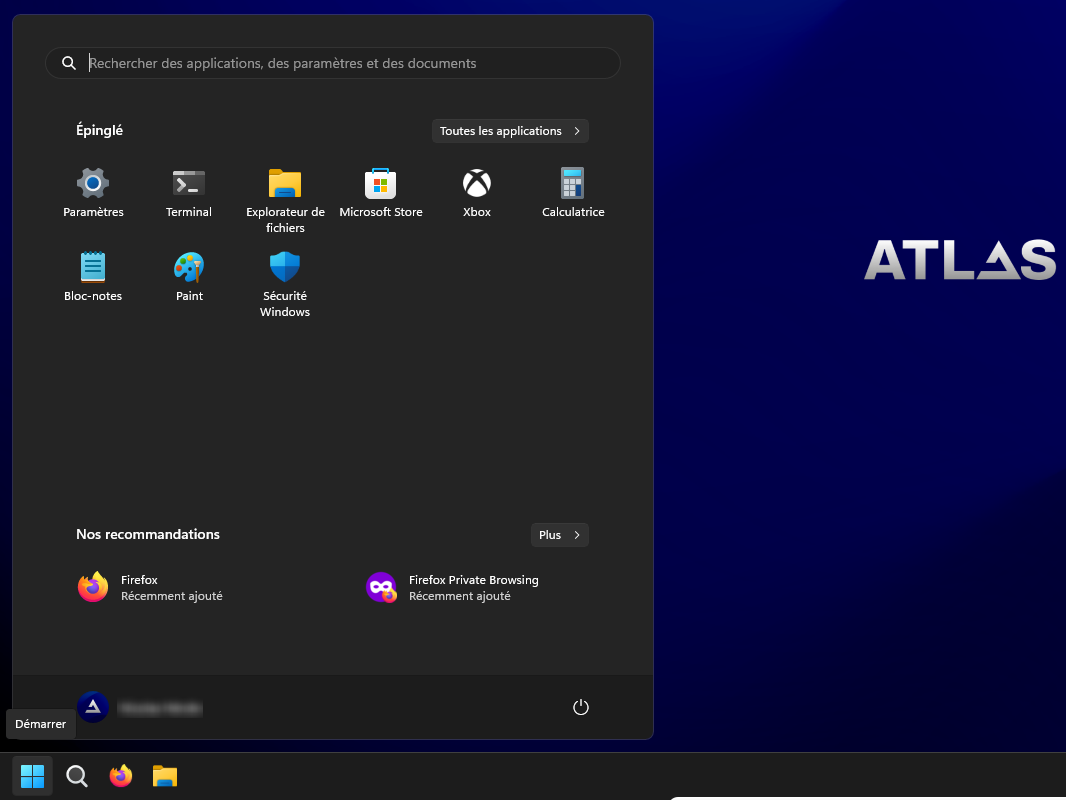Click the power button icon
The image size is (1066, 800).
pyautogui.click(x=581, y=708)
